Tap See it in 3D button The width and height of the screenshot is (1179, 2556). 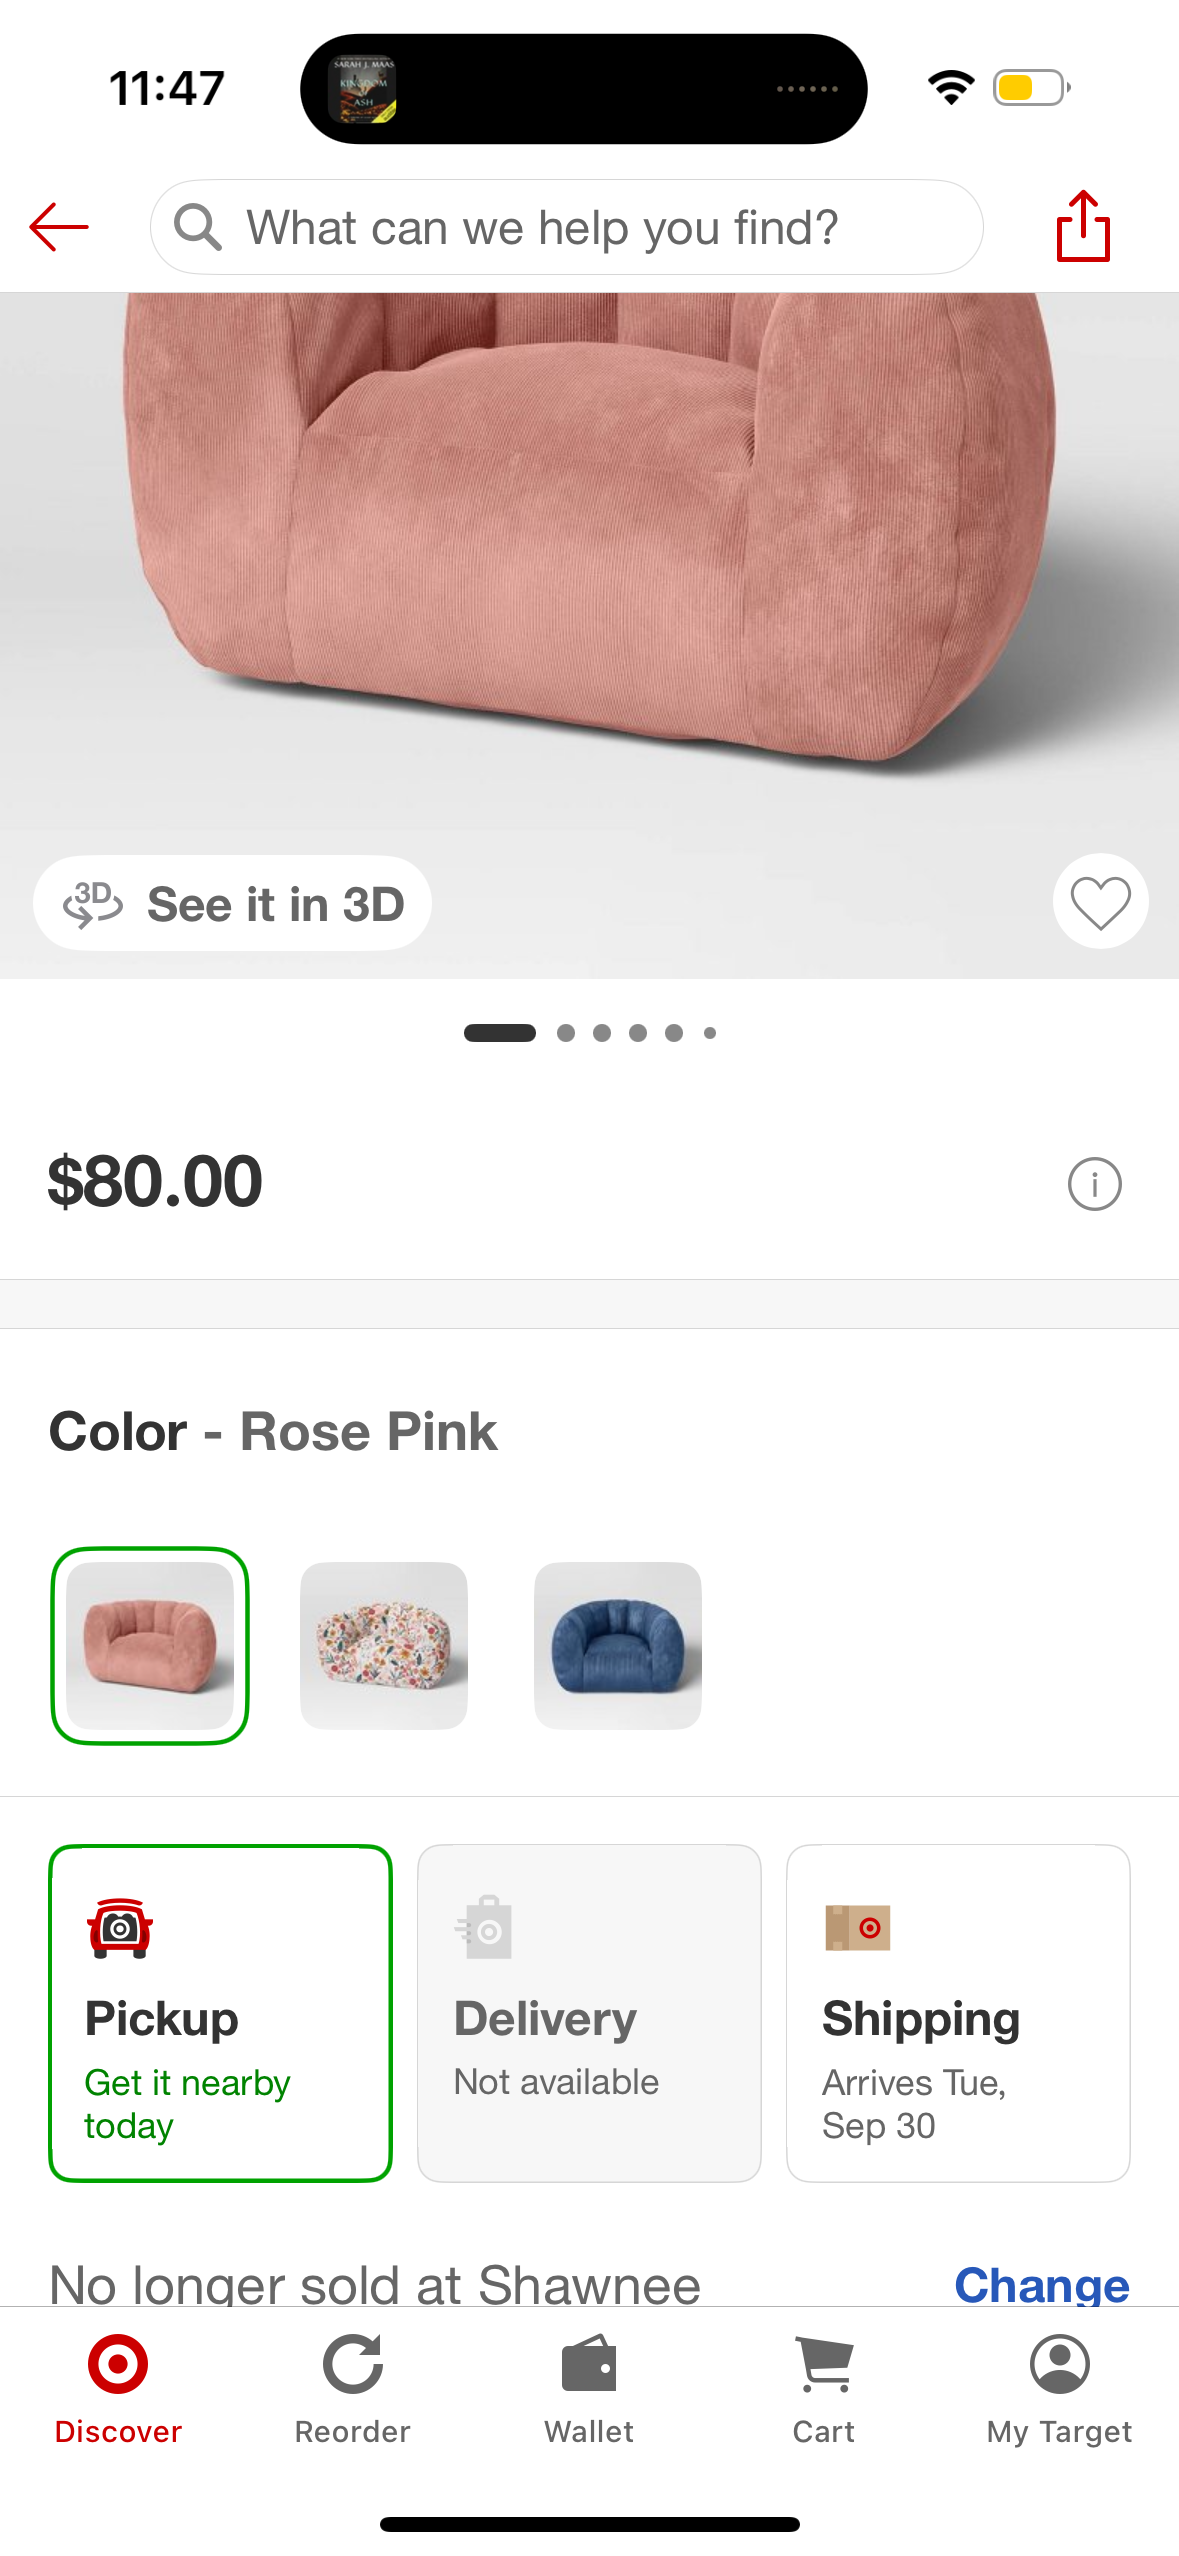tap(233, 904)
